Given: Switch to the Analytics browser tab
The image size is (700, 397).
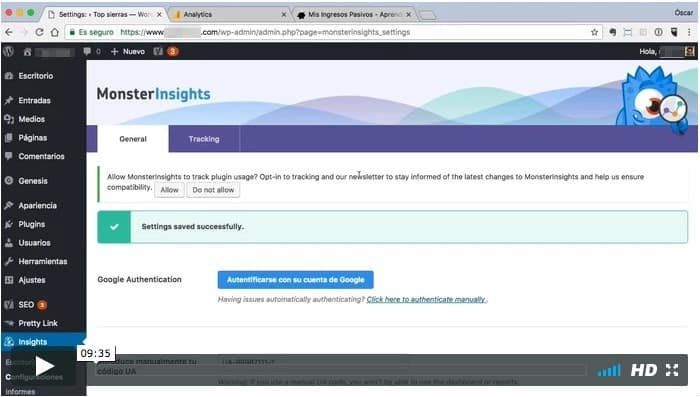Looking at the screenshot, I should pos(230,14).
